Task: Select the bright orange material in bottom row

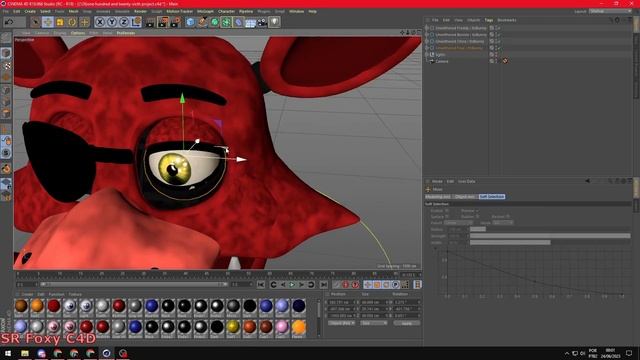Action: coord(298,327)
